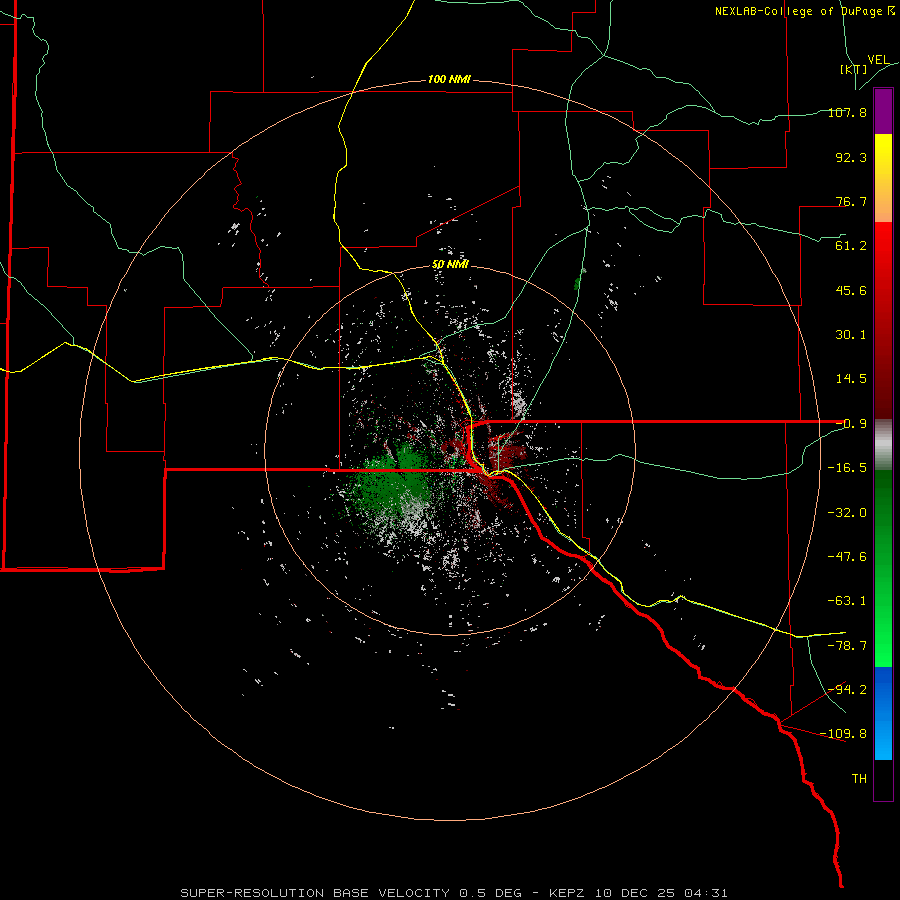
Task: Click the -47.6 legend value
Action: (x=847, y=557)
